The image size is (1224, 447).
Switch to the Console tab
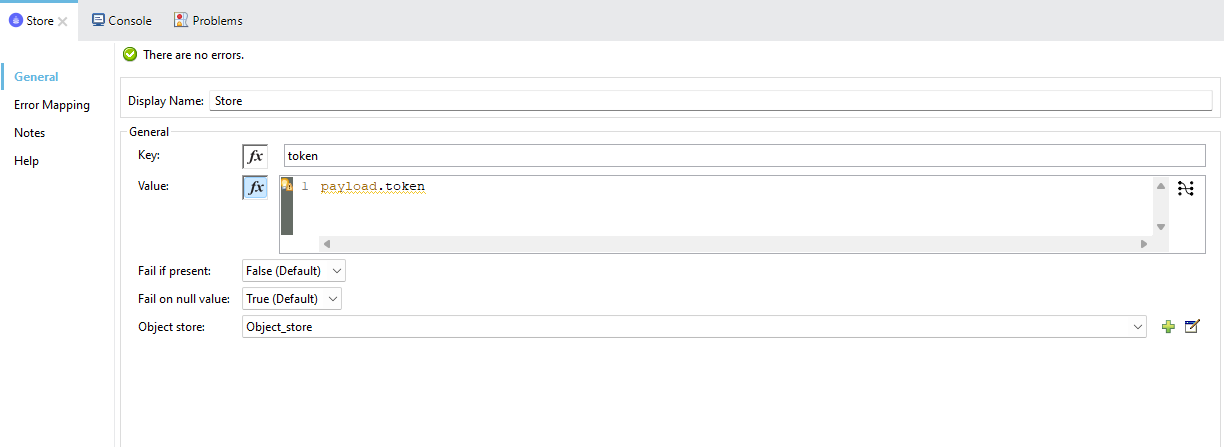122,21
